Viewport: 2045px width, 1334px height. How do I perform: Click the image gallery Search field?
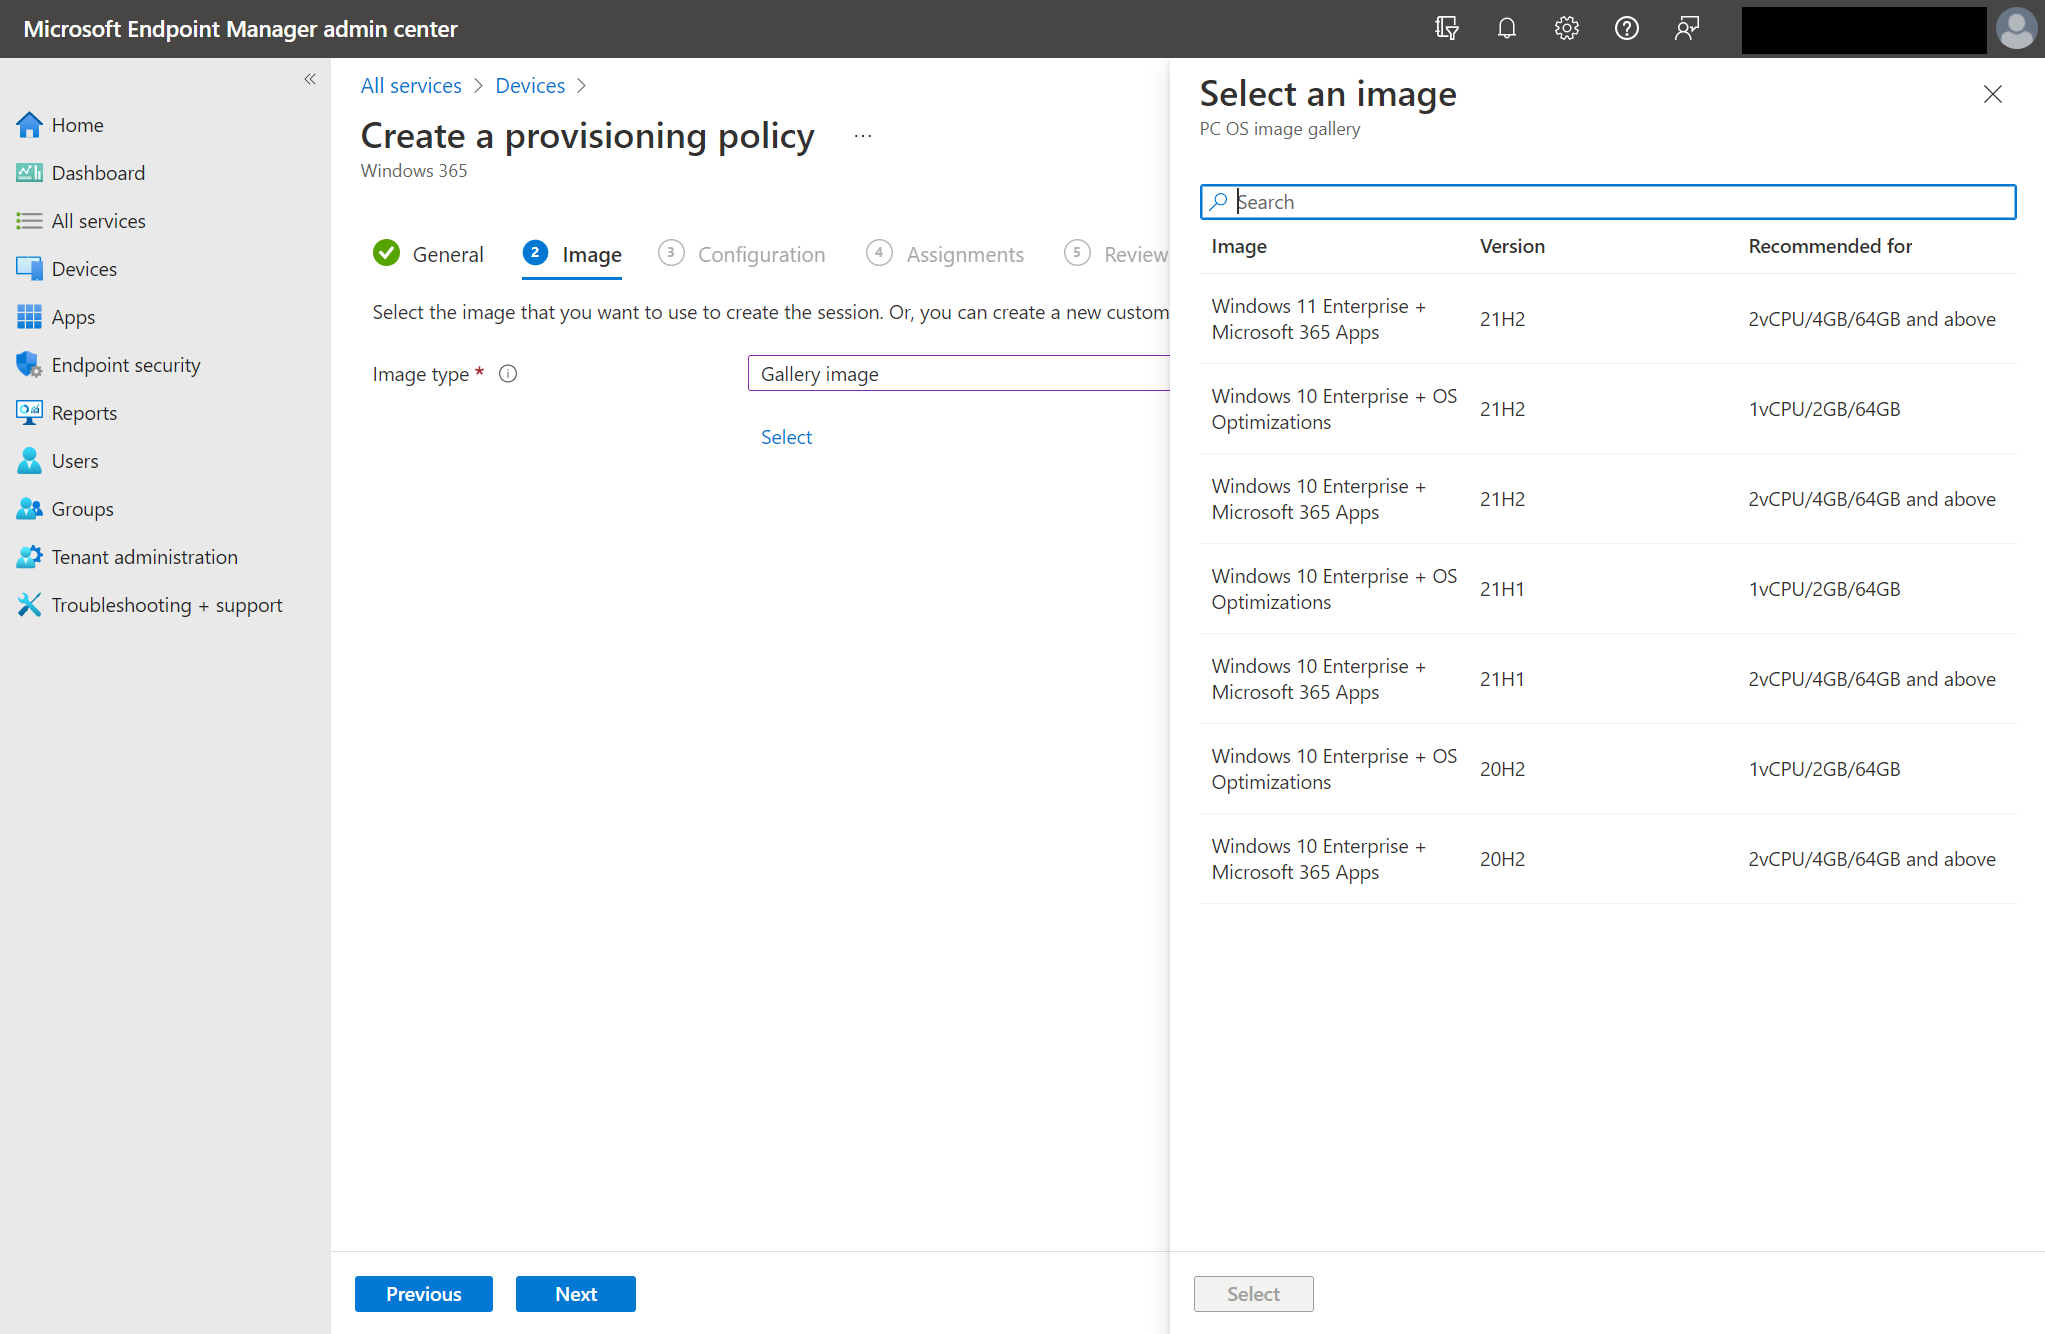coord(1608,202)
